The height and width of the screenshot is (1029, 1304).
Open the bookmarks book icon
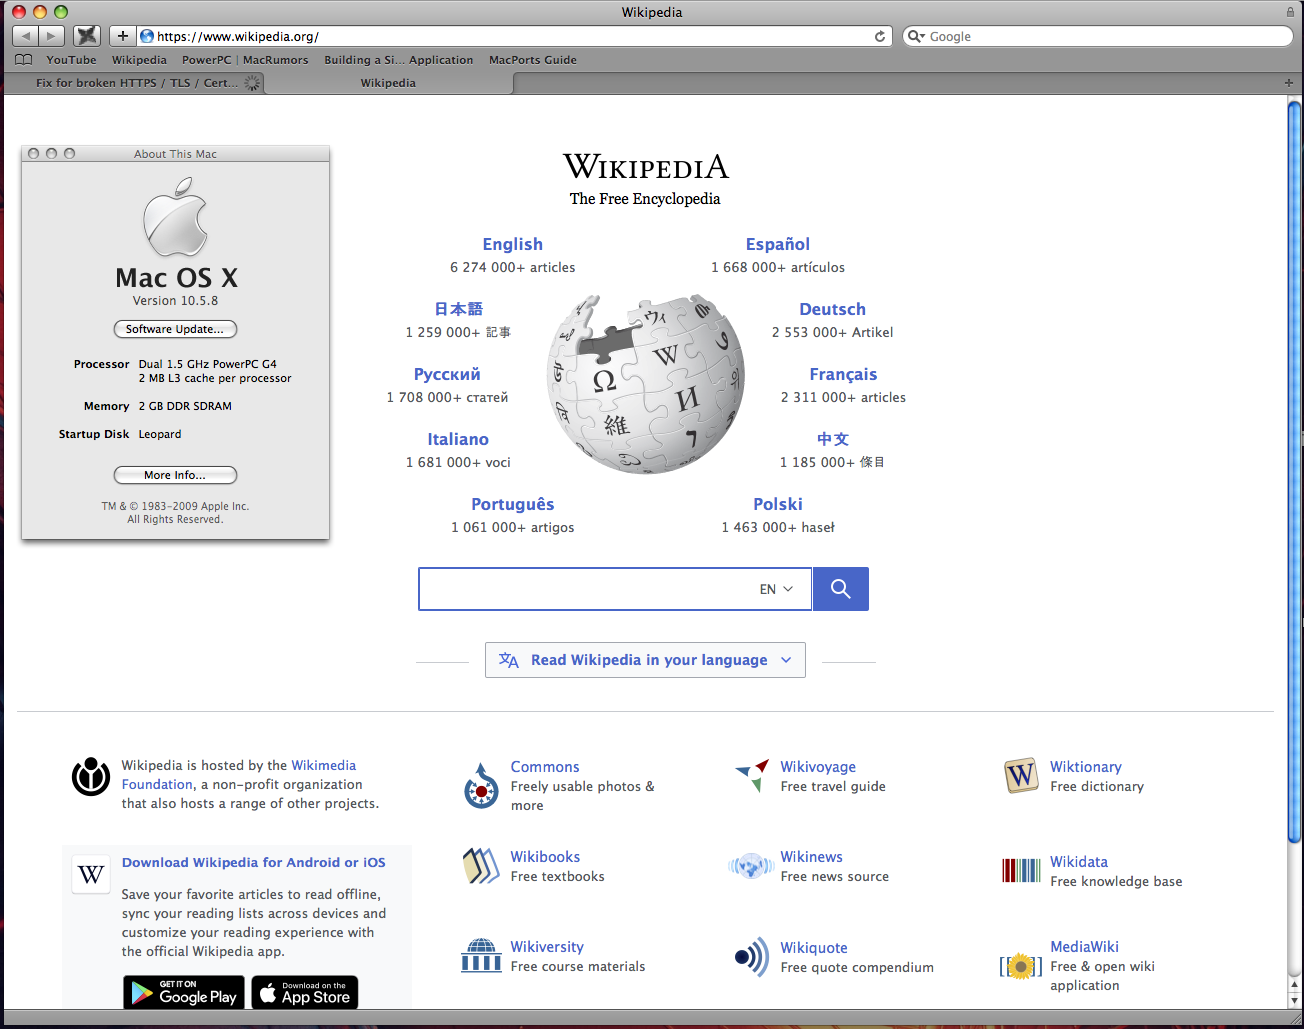(x=23, y=60)
